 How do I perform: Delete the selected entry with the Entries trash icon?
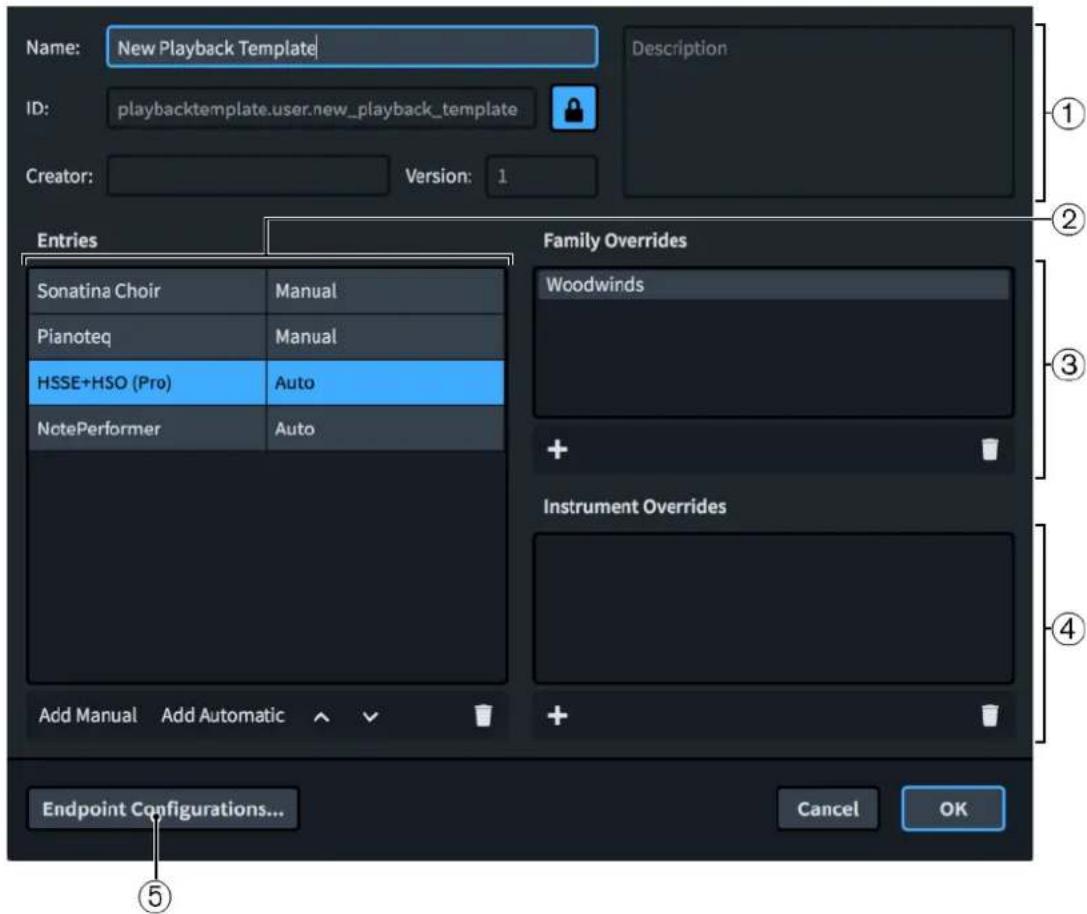pyautogui.click(x=483, y=715)
